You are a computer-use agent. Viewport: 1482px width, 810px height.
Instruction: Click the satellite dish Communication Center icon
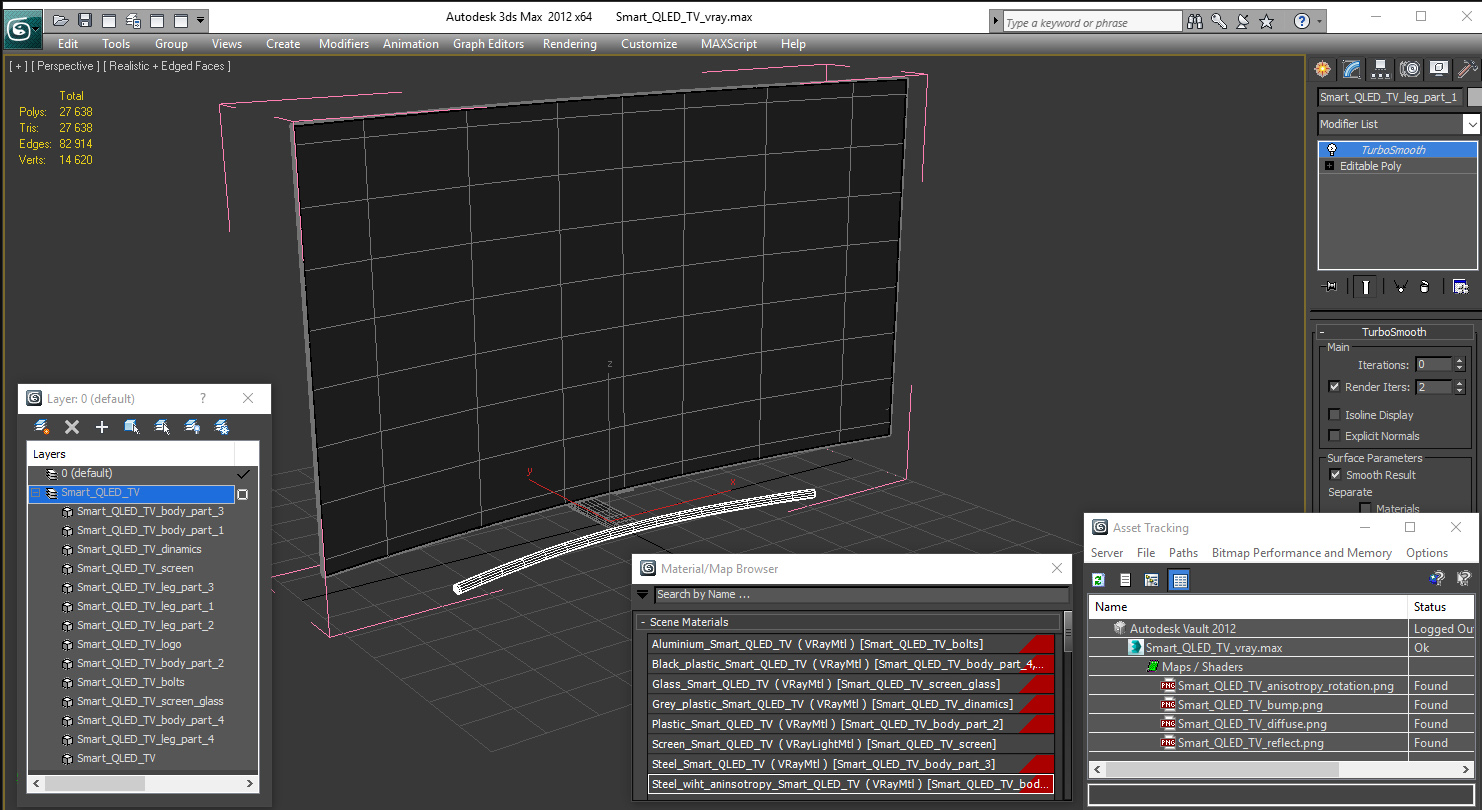[1242, 21]
